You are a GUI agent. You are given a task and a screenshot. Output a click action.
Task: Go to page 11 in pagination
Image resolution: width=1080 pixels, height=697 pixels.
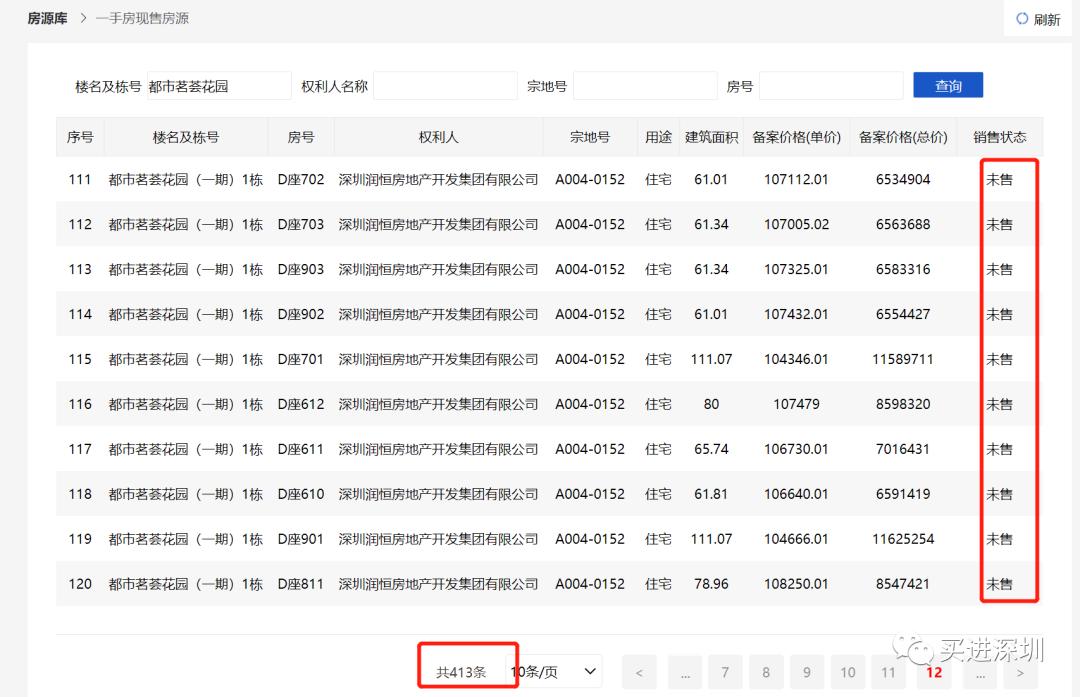888,672
